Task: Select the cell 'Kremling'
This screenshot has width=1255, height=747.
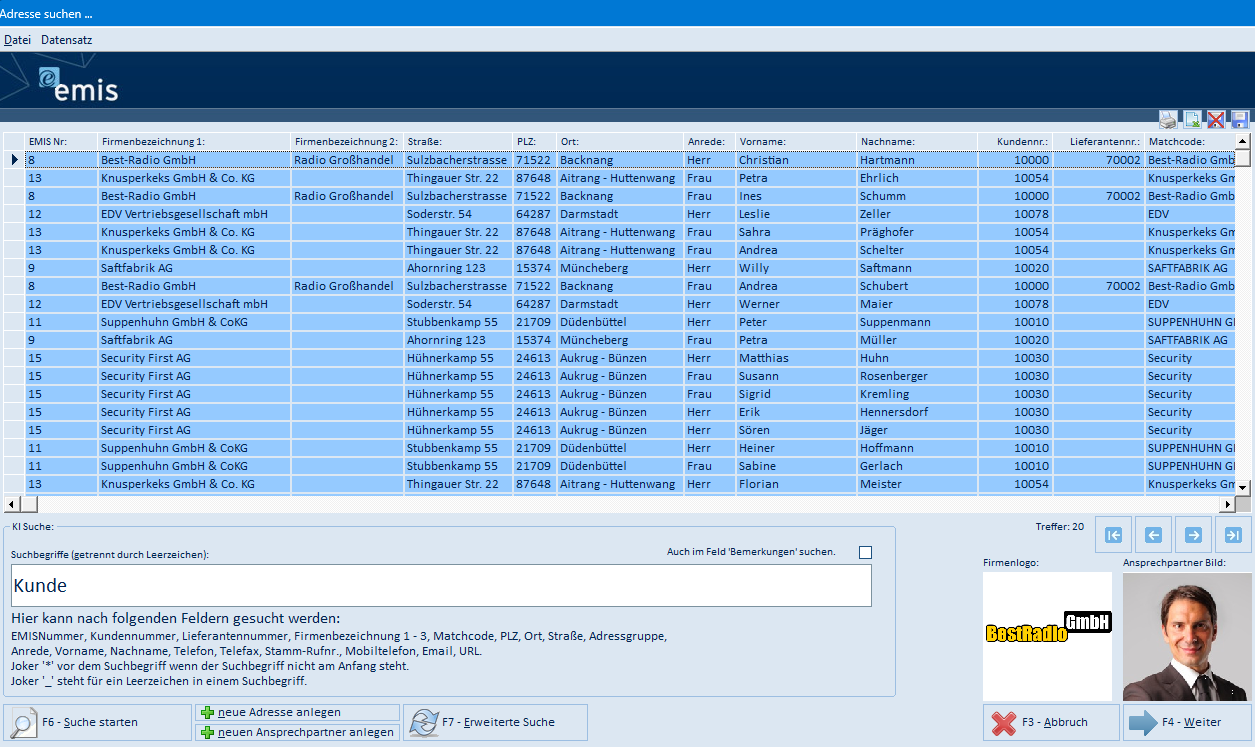Action: pyautogui.click(x=917, y=394)
